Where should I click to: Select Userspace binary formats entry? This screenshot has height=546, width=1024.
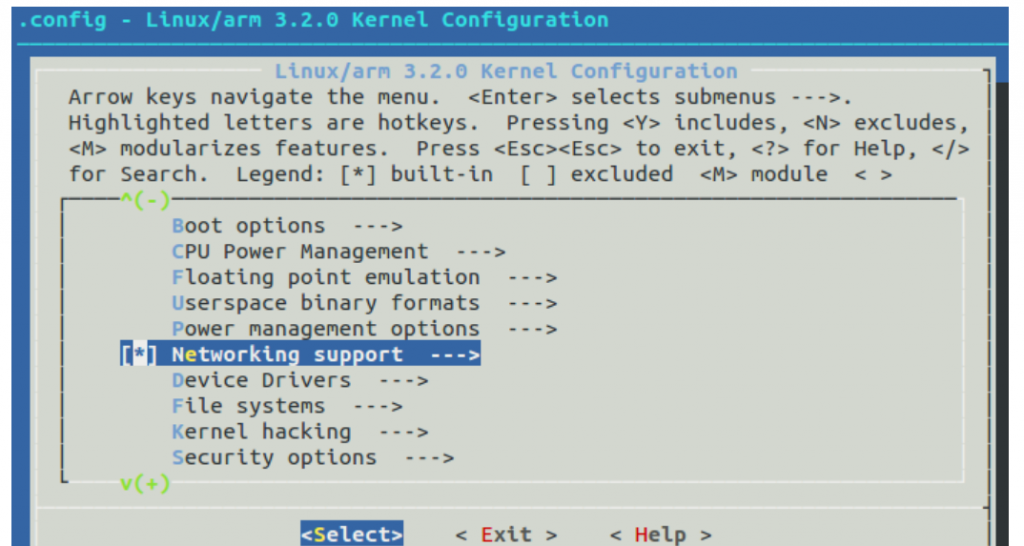click(325, 303)
